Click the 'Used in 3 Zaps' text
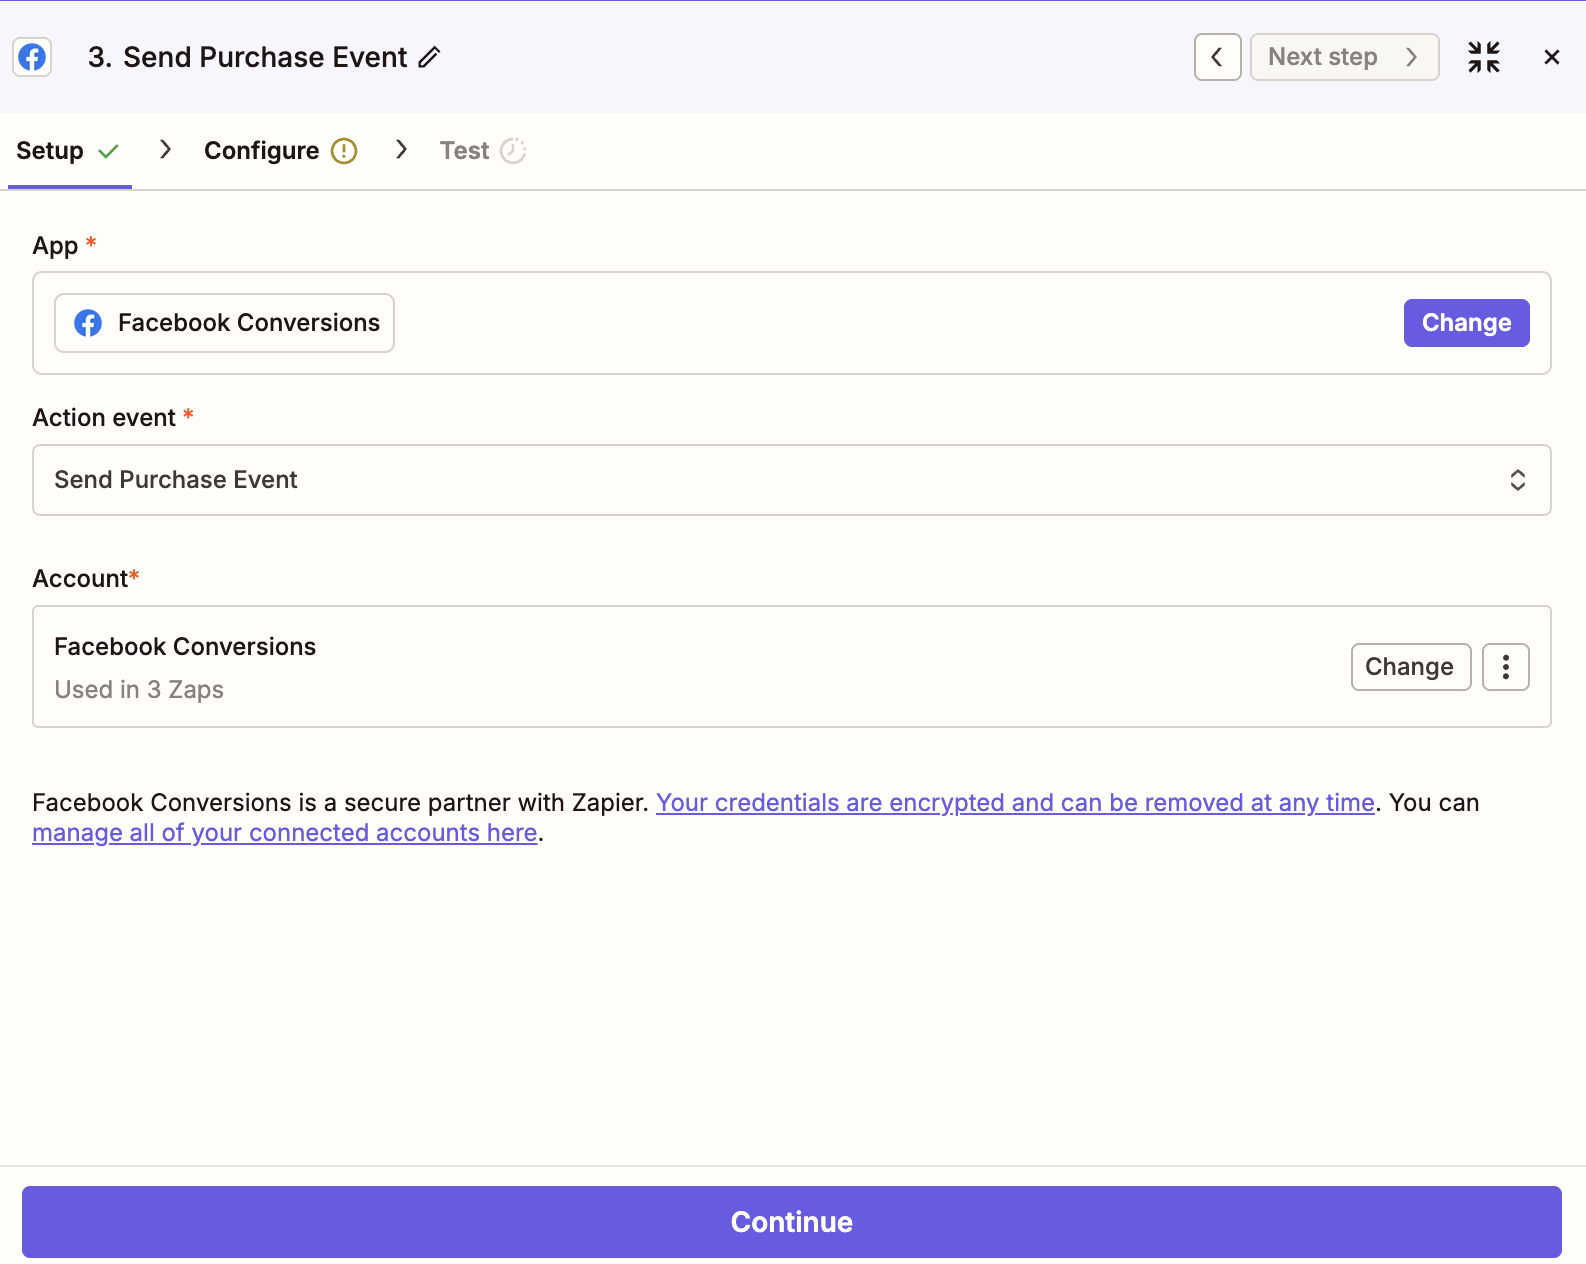Viewport: 1586px width, 1264px height. [x=139, y=690]
